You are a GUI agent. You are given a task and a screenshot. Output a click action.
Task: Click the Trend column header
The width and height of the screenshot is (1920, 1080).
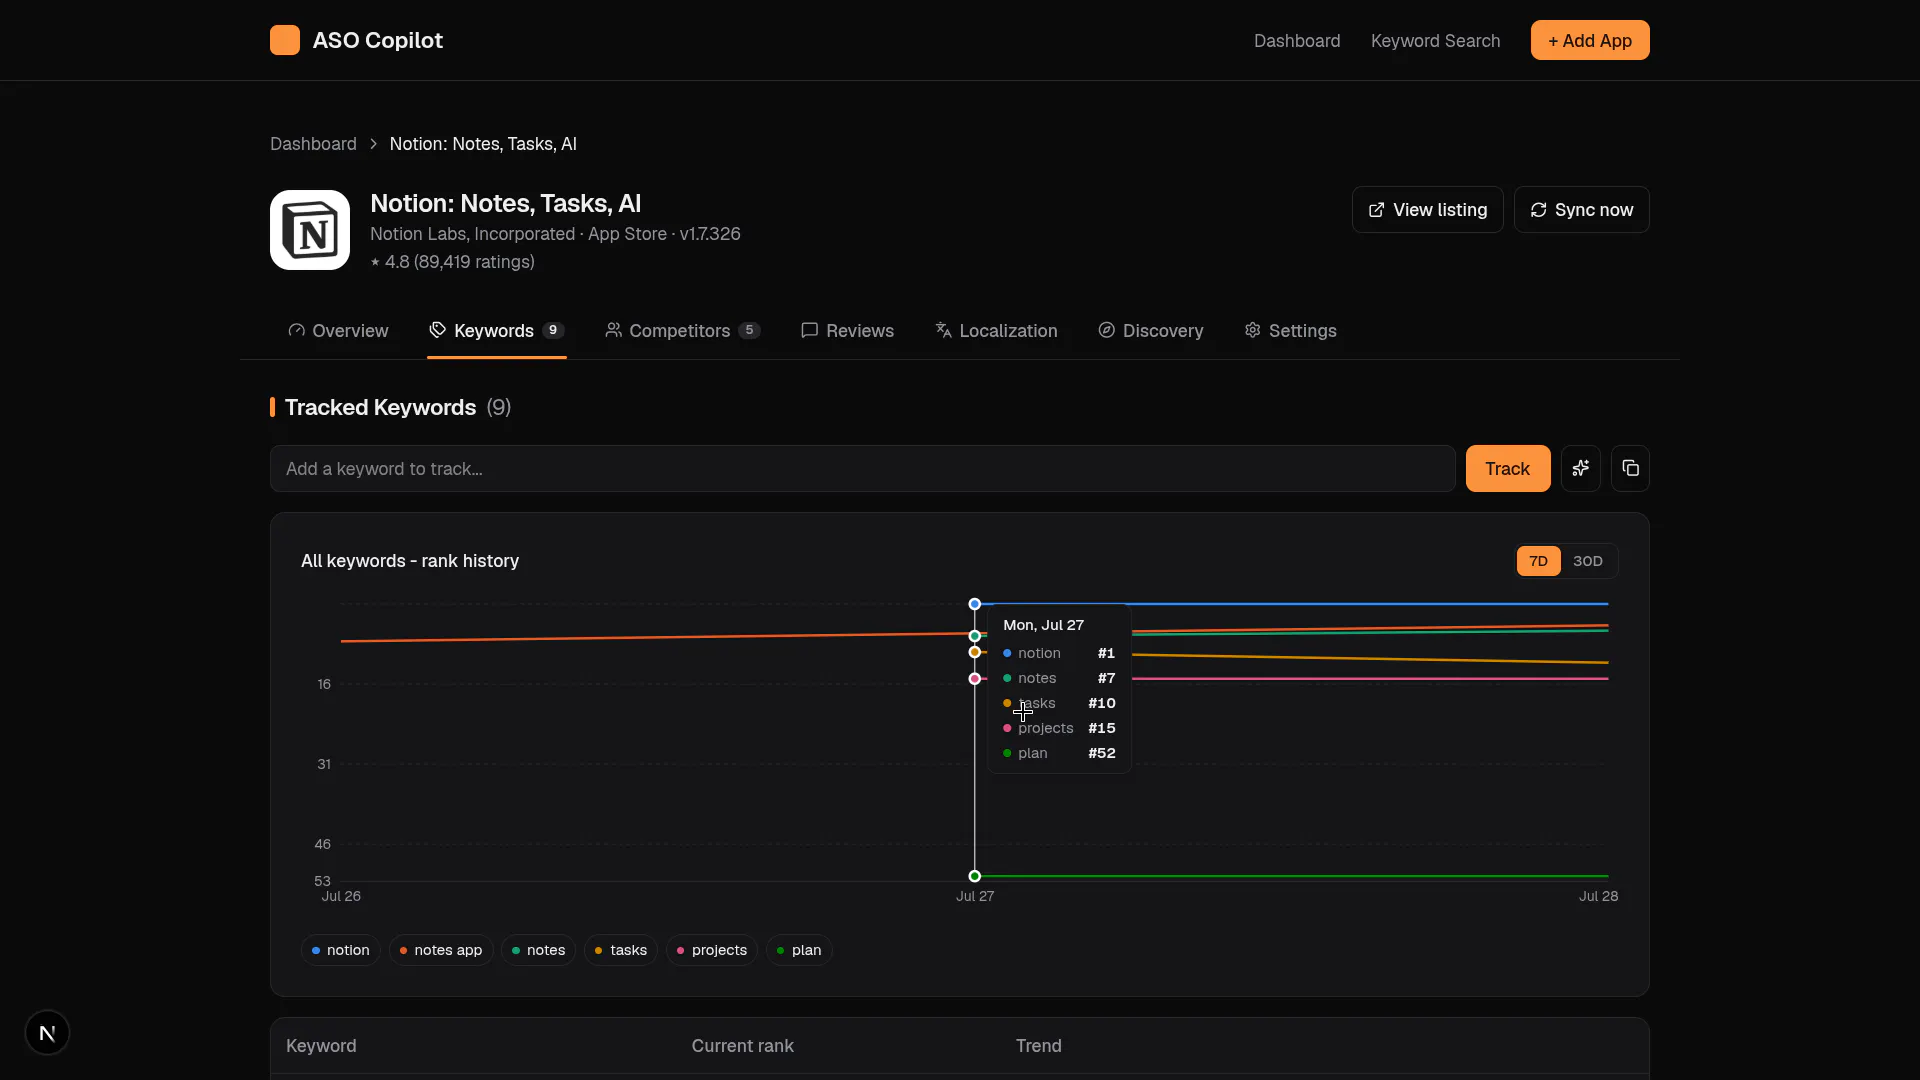click(1039, 1046)
